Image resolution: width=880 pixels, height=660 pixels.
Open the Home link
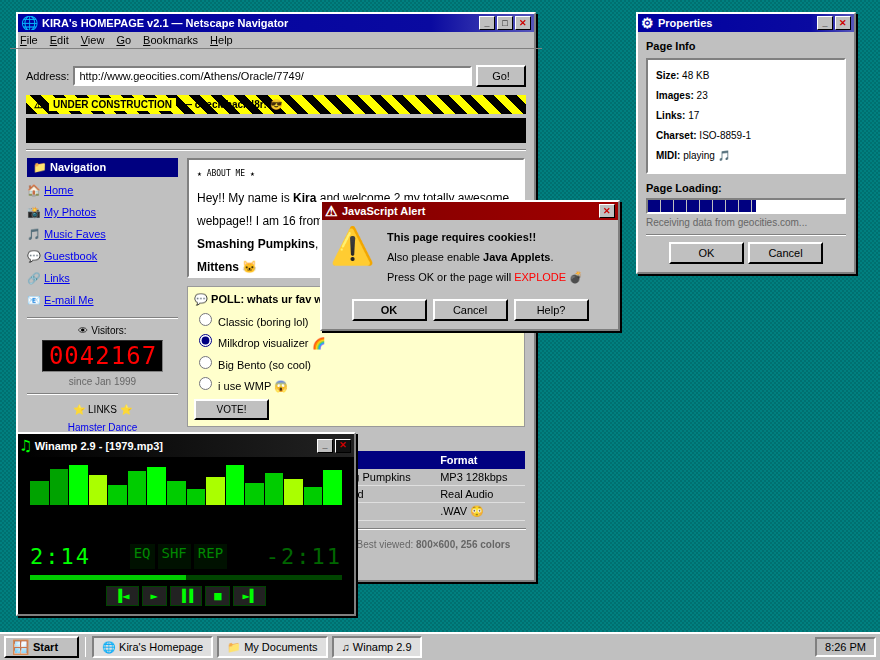pos(58,190)
